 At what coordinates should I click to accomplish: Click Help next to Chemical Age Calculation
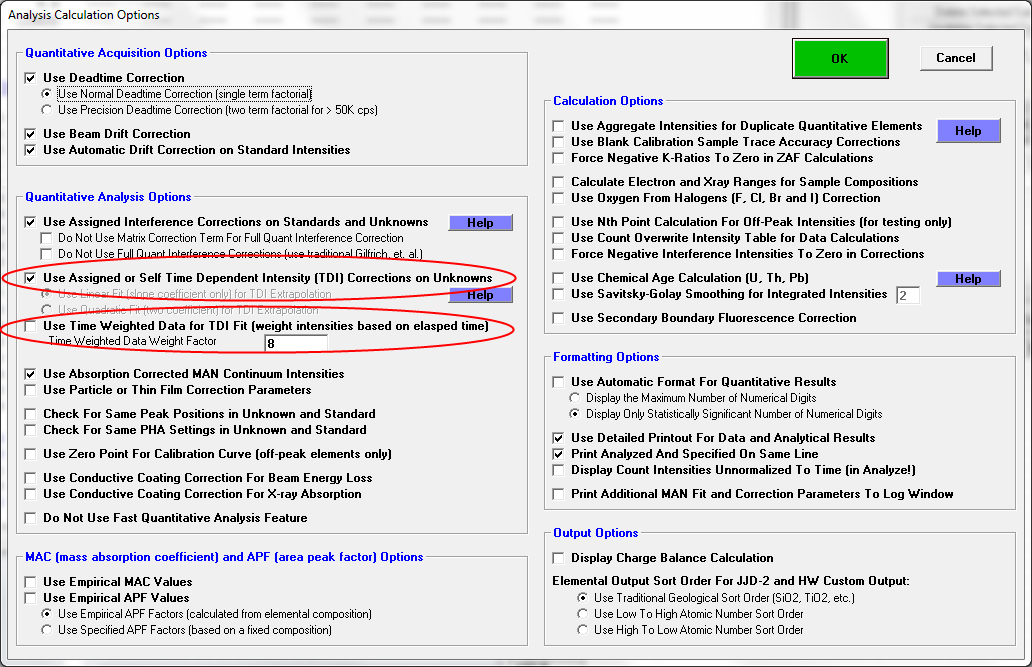click(x=968, y=279)
